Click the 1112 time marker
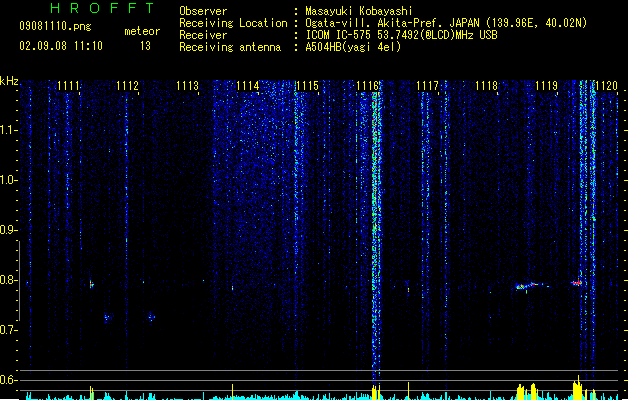Viewport: 629px width, 400px height. (x=127, y=86)
